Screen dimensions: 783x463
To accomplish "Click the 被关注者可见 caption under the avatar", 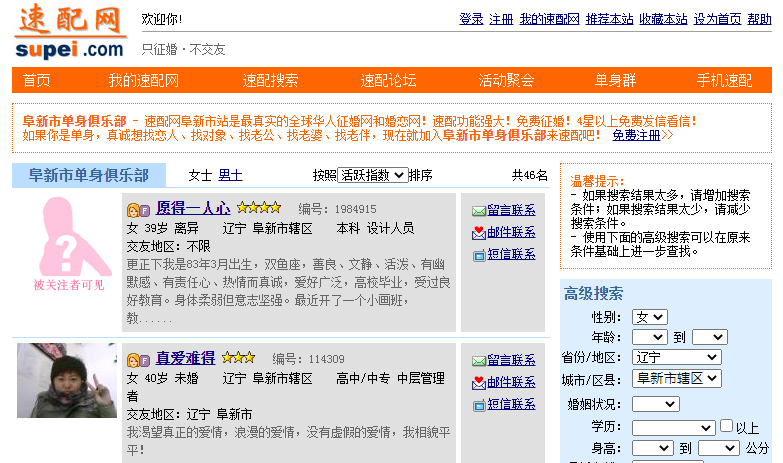I will pos(69,285).
